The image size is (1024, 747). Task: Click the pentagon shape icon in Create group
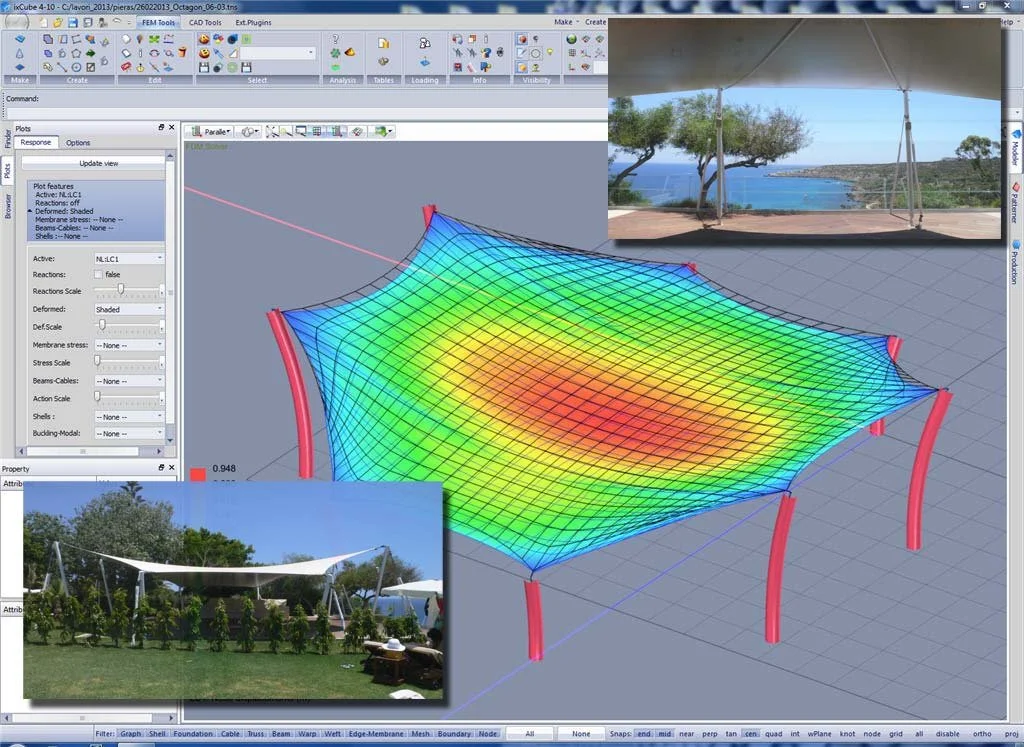point(76,53)
